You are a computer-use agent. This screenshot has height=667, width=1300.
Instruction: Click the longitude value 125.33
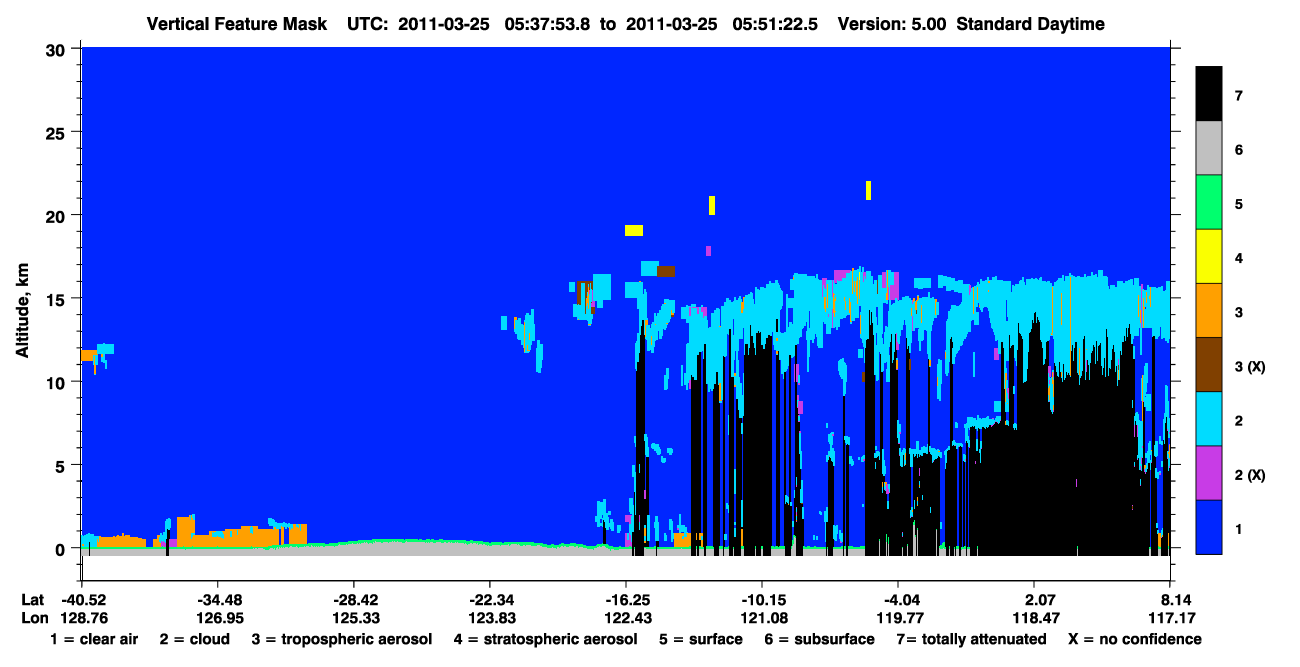pyautogui.click(x=354, y=618)
